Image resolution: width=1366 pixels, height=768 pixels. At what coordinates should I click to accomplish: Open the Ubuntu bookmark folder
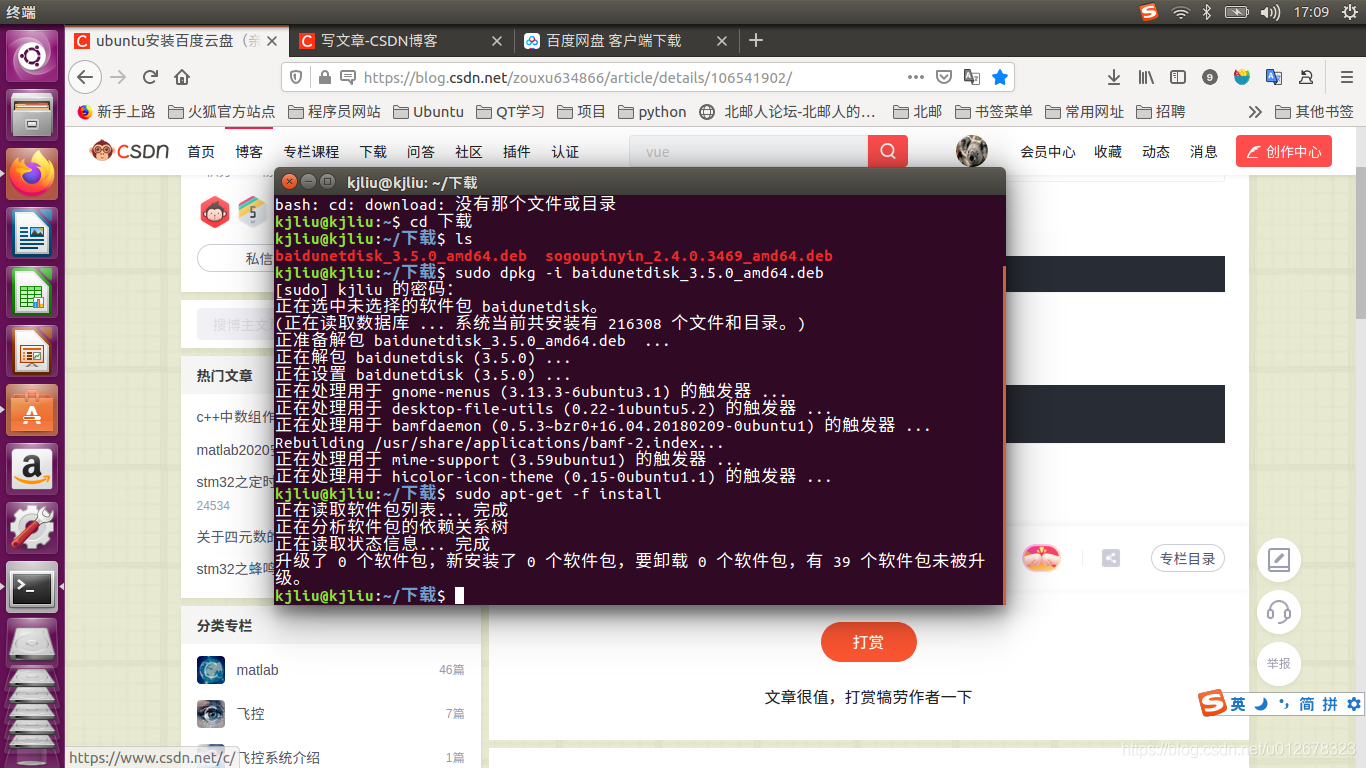428,112
